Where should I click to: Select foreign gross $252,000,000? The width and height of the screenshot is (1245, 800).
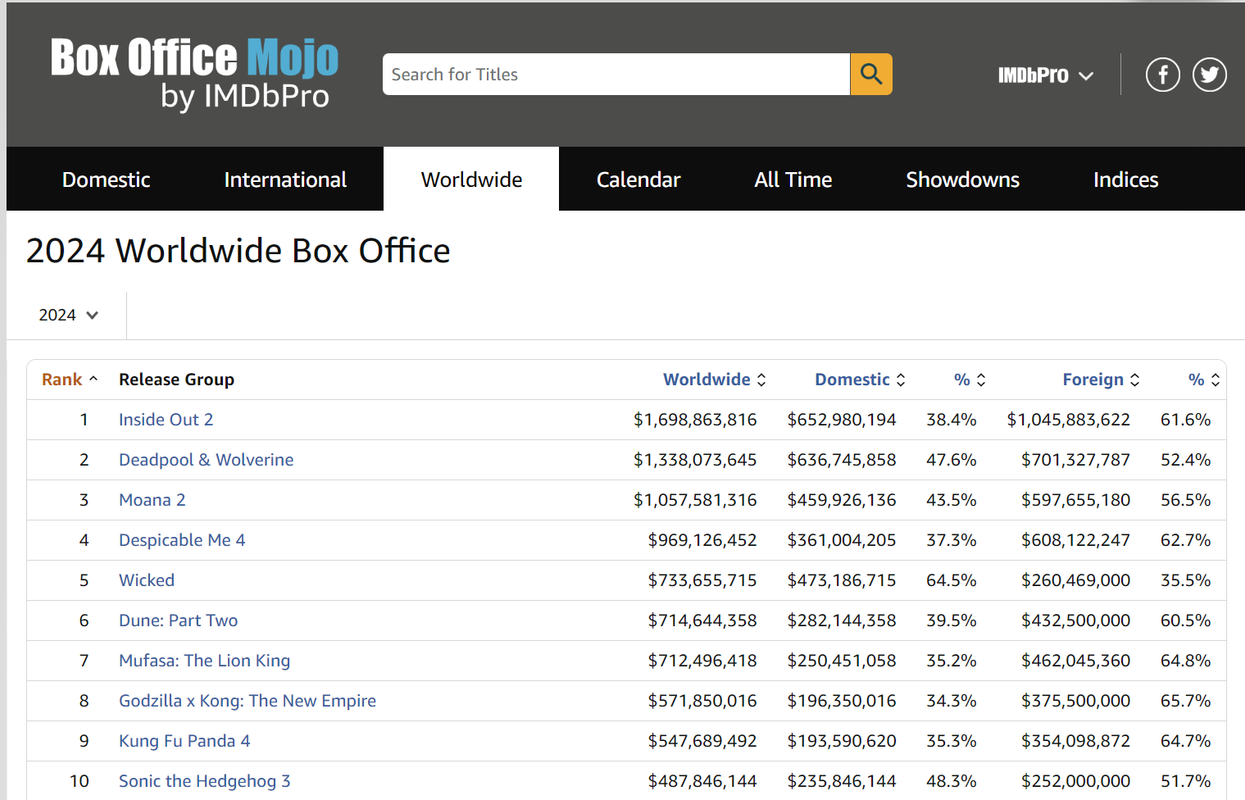(x=1076, y=781)
